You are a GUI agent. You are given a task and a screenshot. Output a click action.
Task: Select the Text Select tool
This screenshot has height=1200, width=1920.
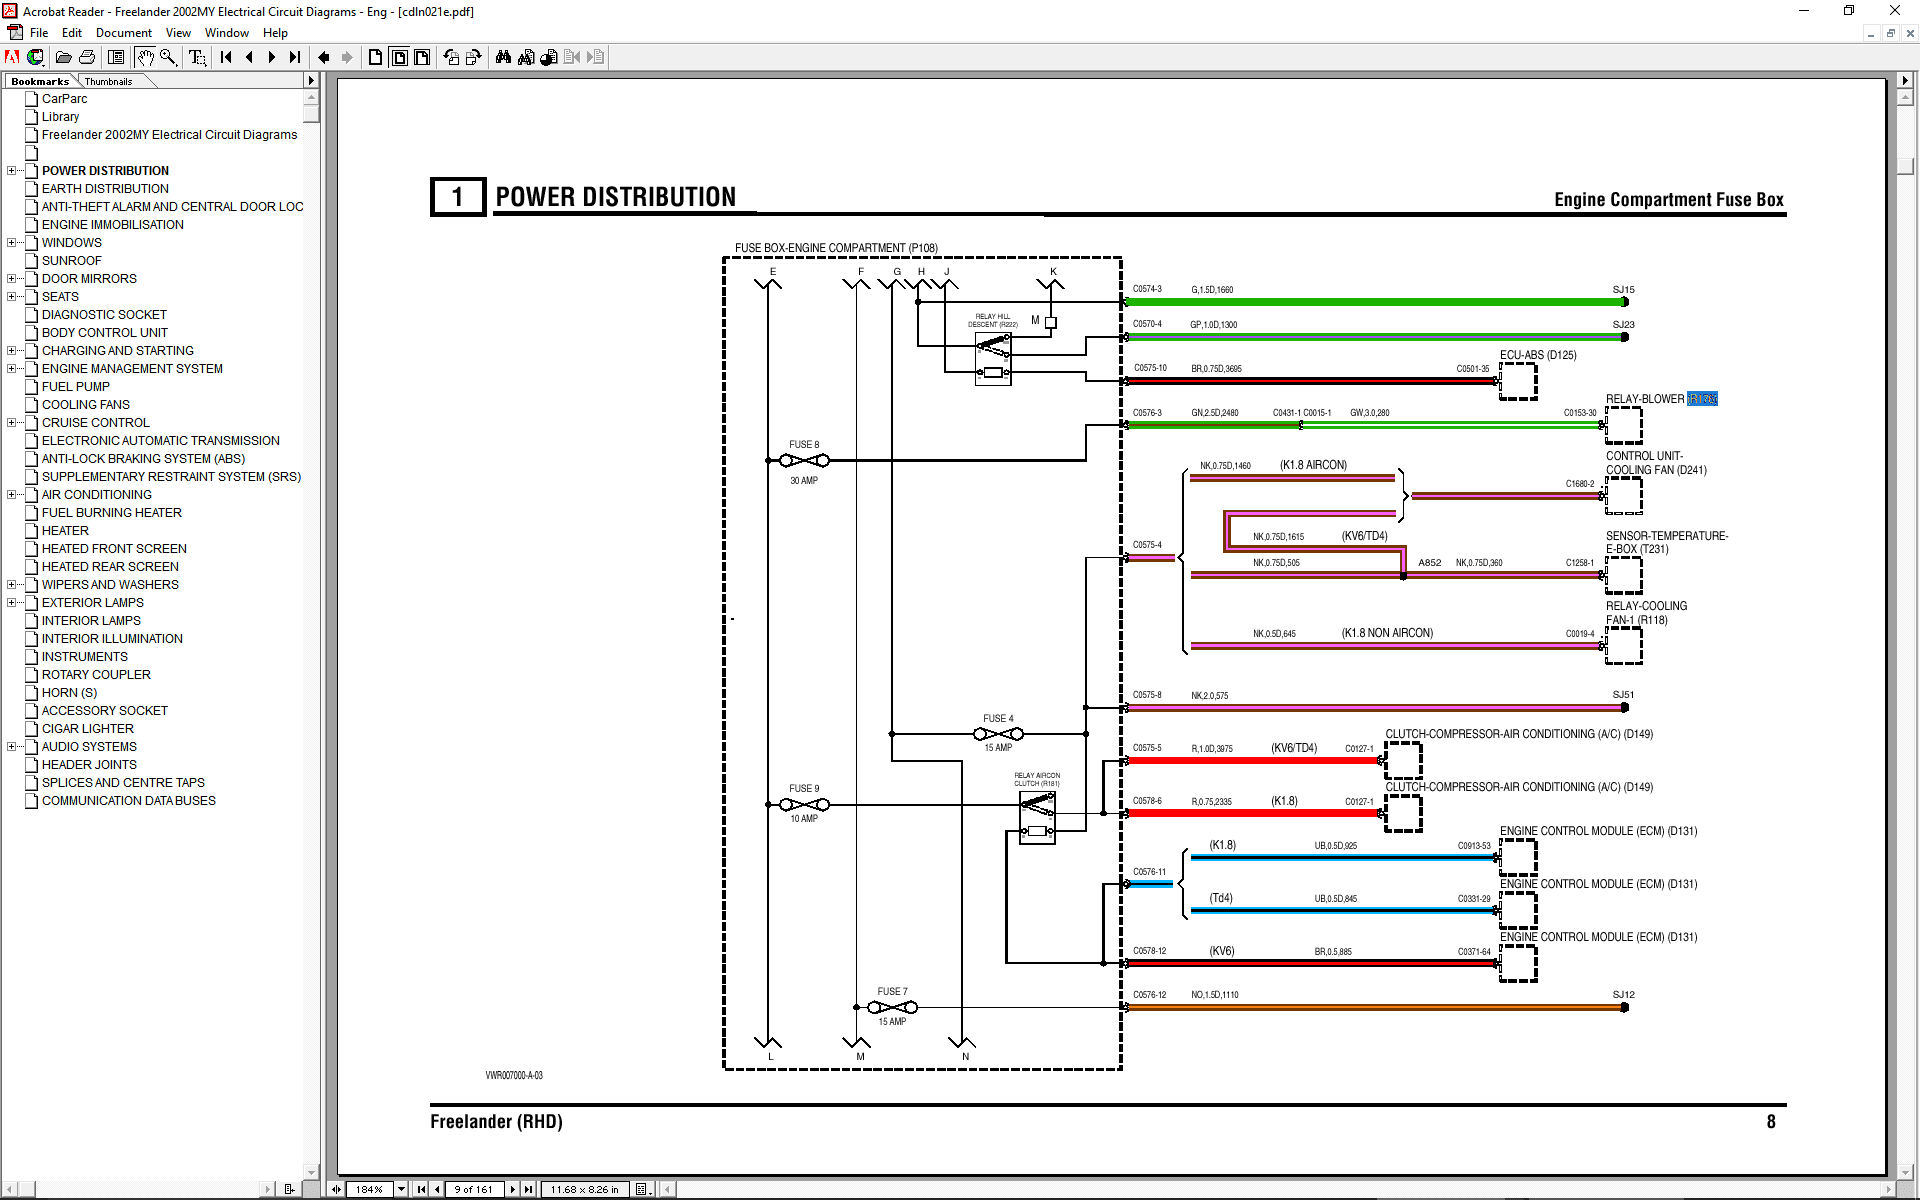tap(197, 57)
